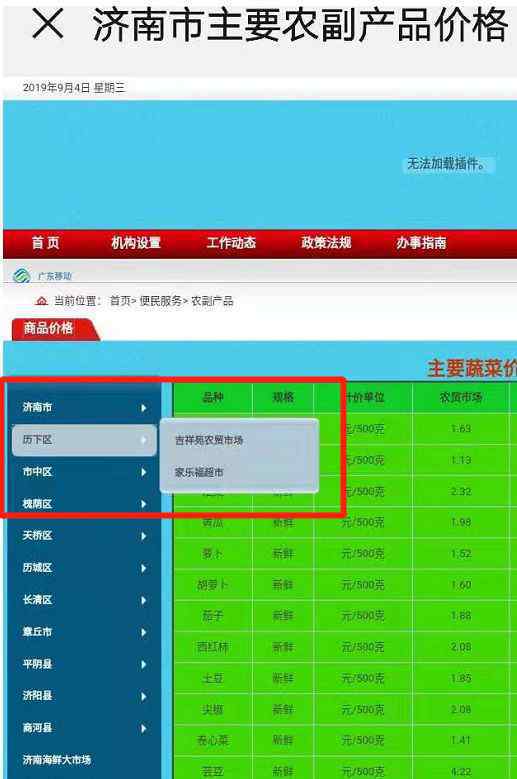Click the arrow icon next to 商河县
This screenshot has width=517, height=779.
[144, 729]
